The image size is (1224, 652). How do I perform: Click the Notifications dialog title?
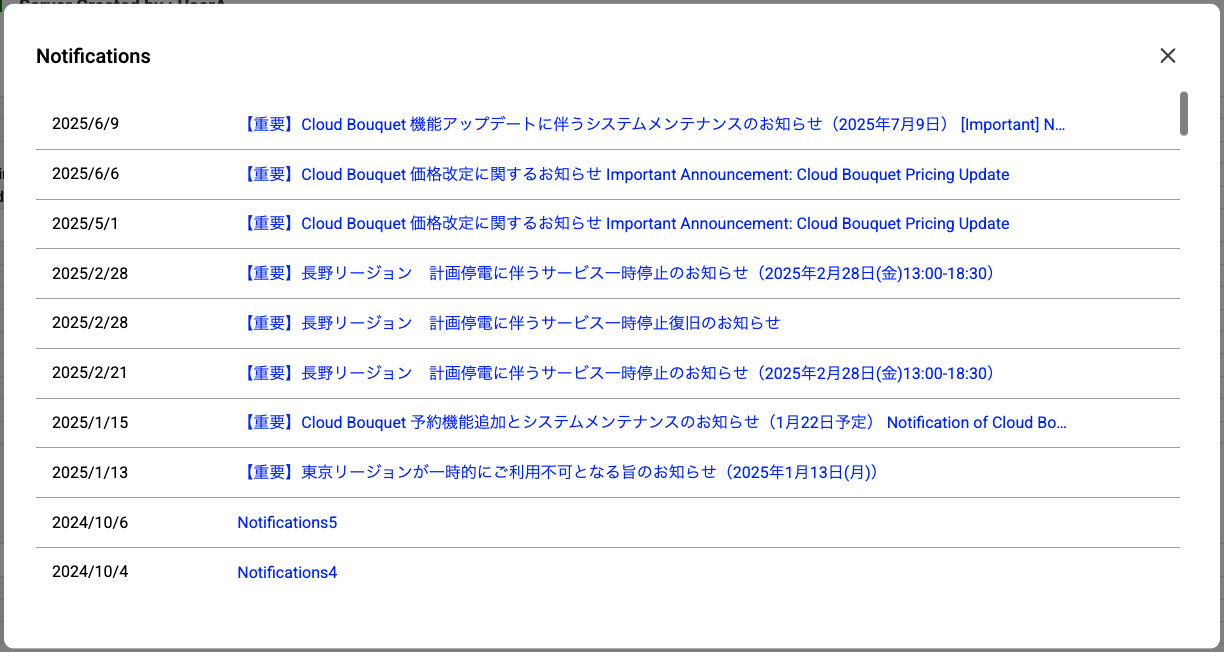pyautogui.click(x=93, y=56)
